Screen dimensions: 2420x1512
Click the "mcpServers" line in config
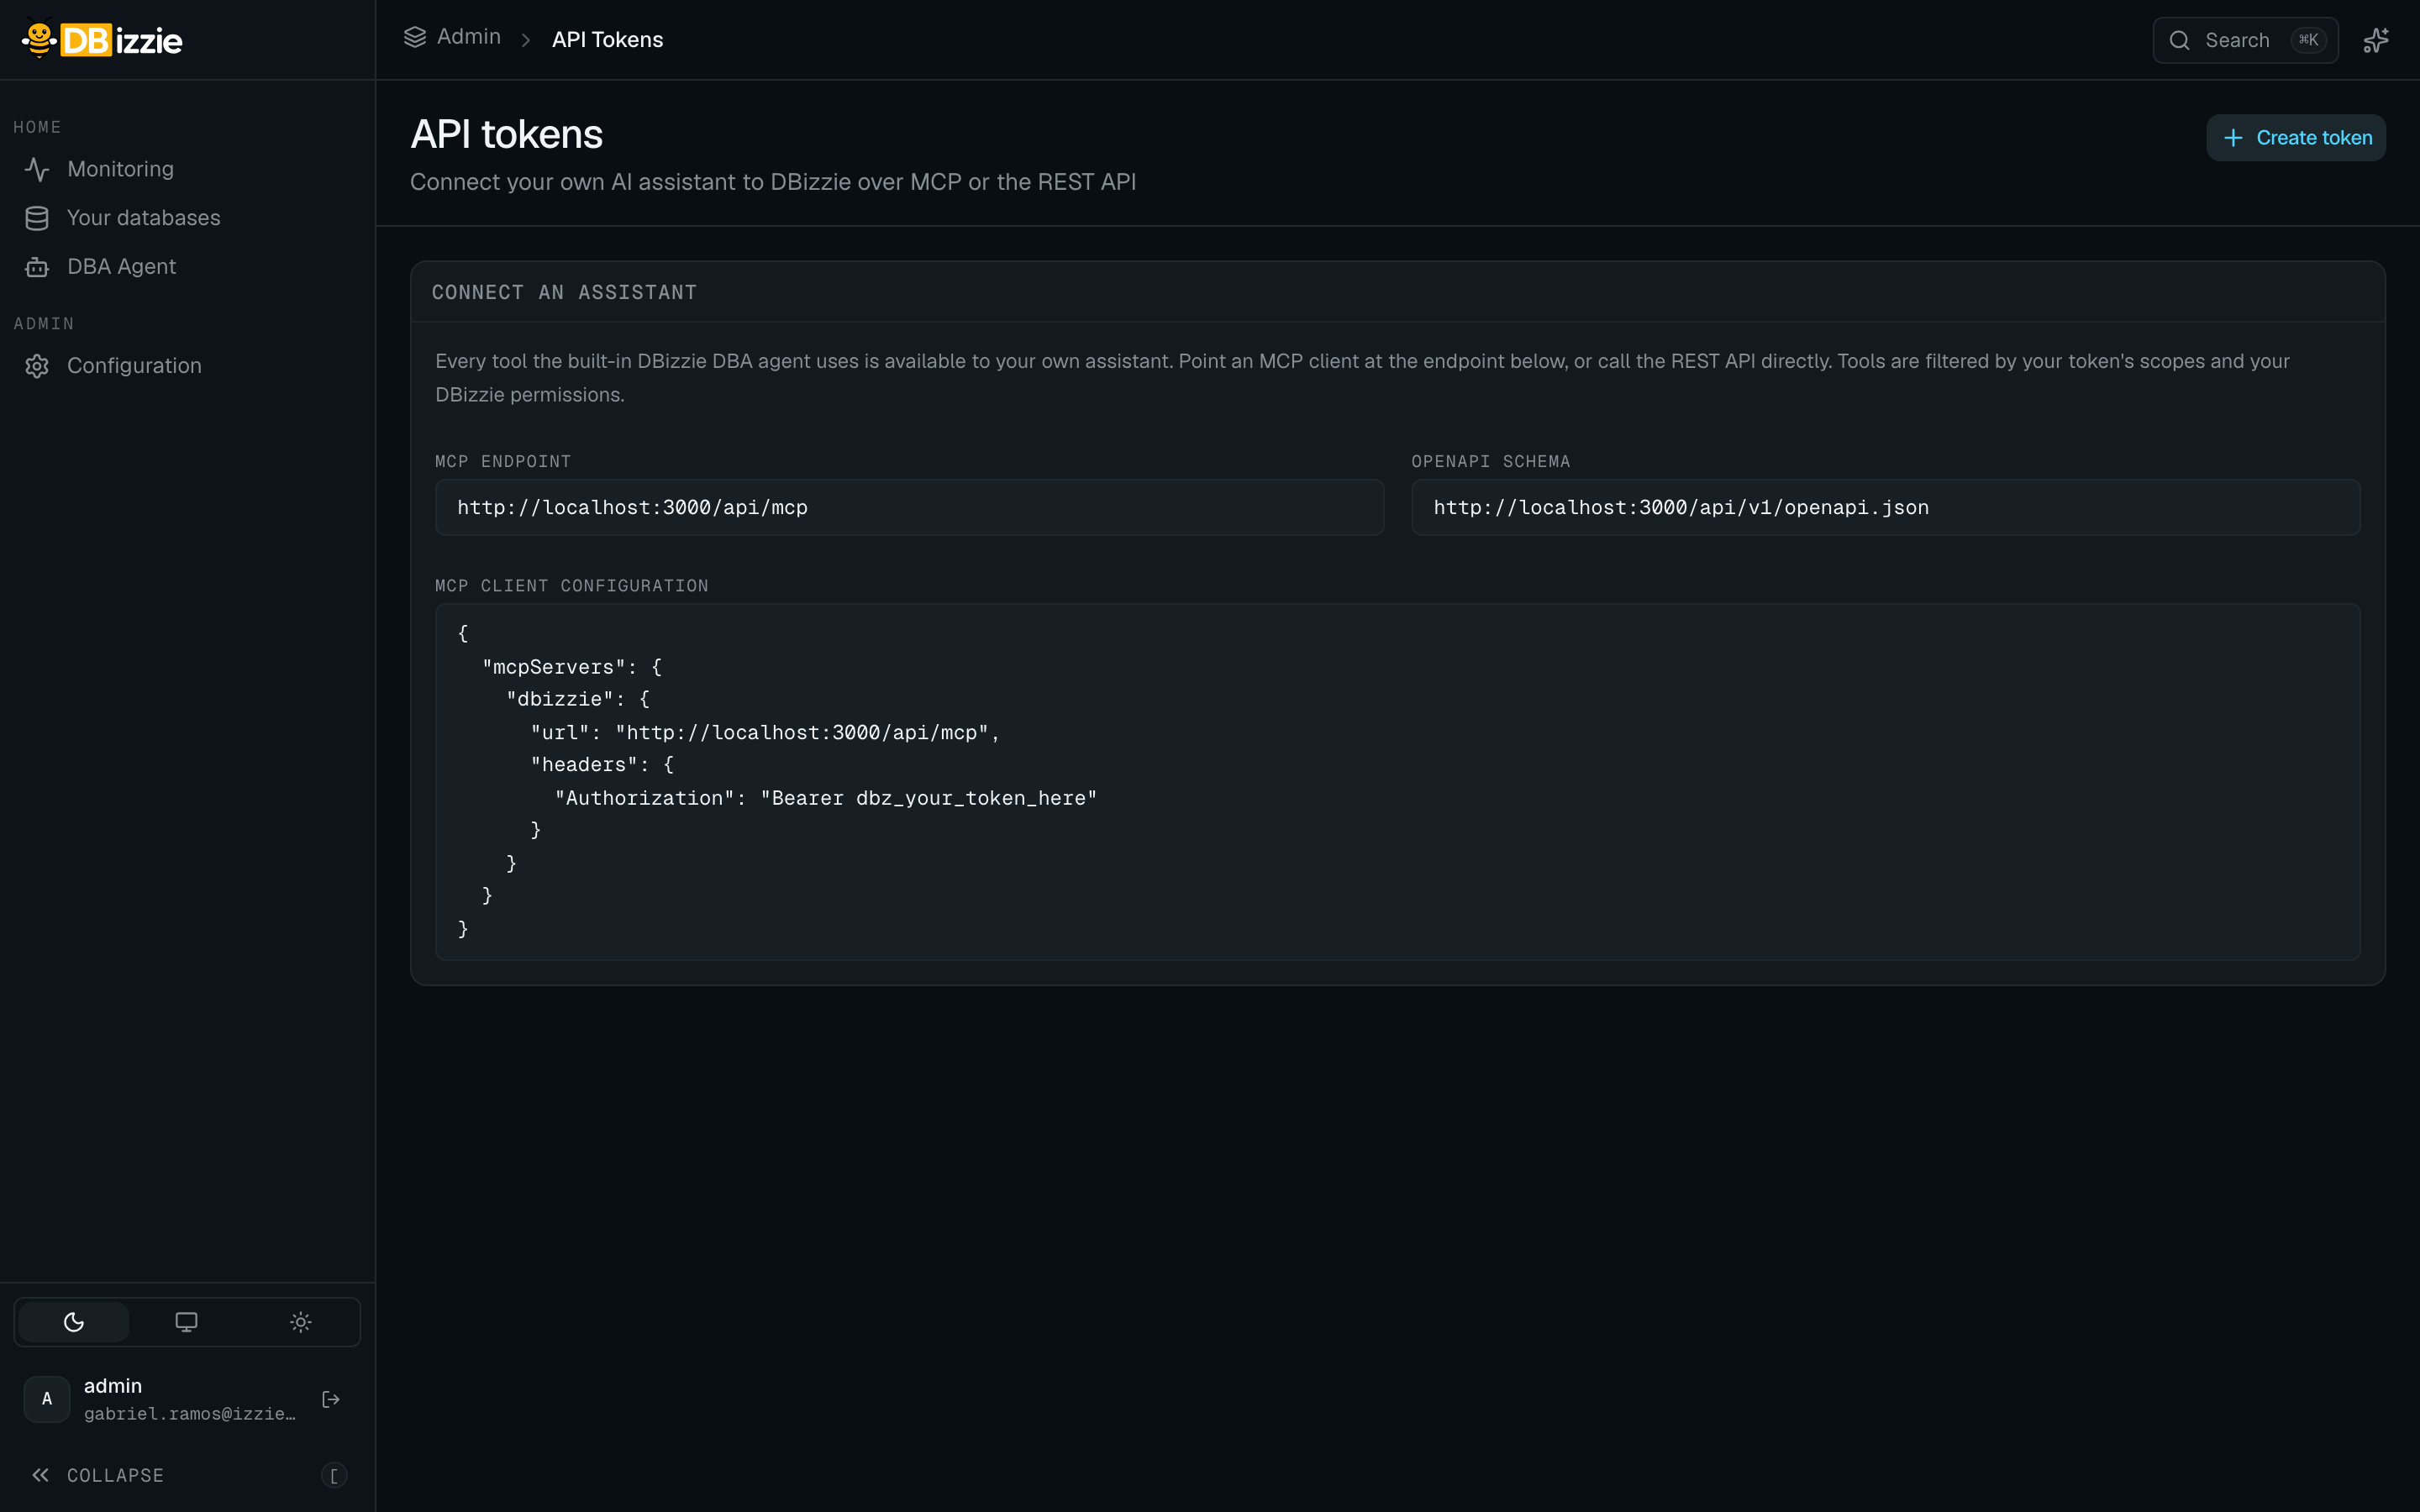pos(571,667)
